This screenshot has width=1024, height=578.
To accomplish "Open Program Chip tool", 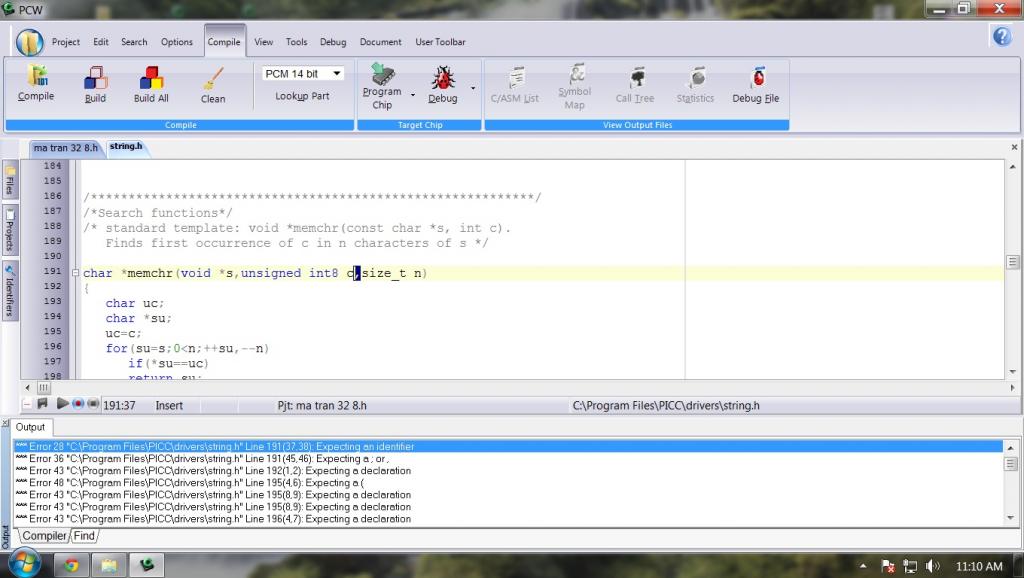I will (x=382, y=86).
